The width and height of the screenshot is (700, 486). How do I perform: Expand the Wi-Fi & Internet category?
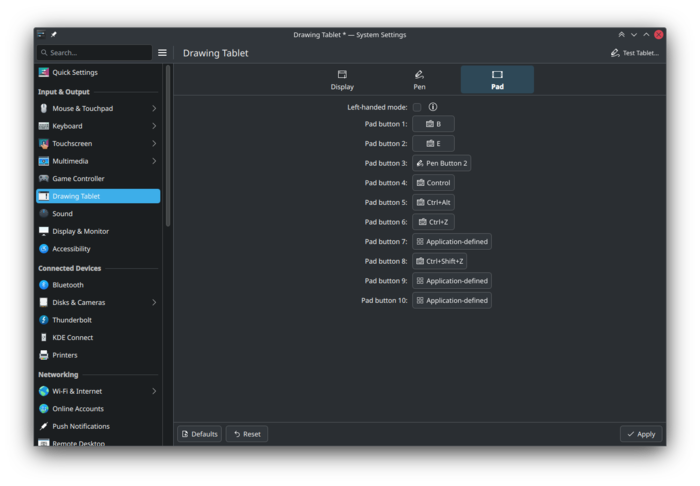pos(154,391)
